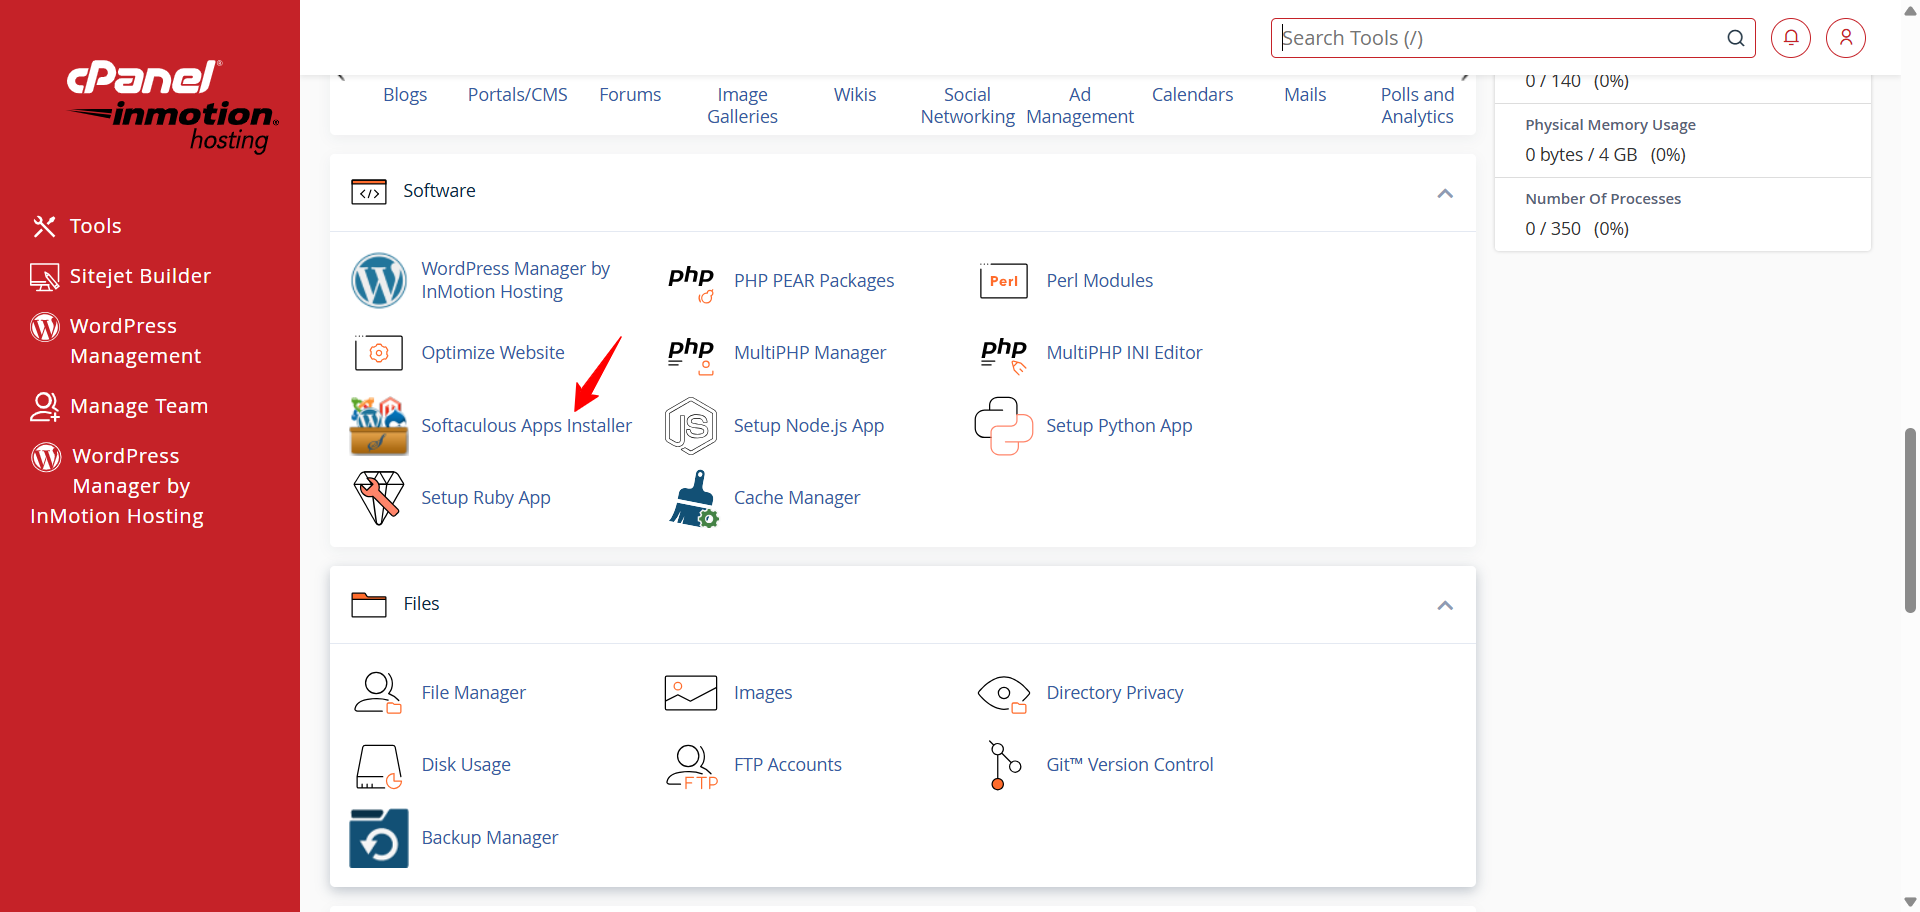Open Sitejet Builder in the sidebar
The height and width of the screenshot is (912, 1920).
pos(121,276)
